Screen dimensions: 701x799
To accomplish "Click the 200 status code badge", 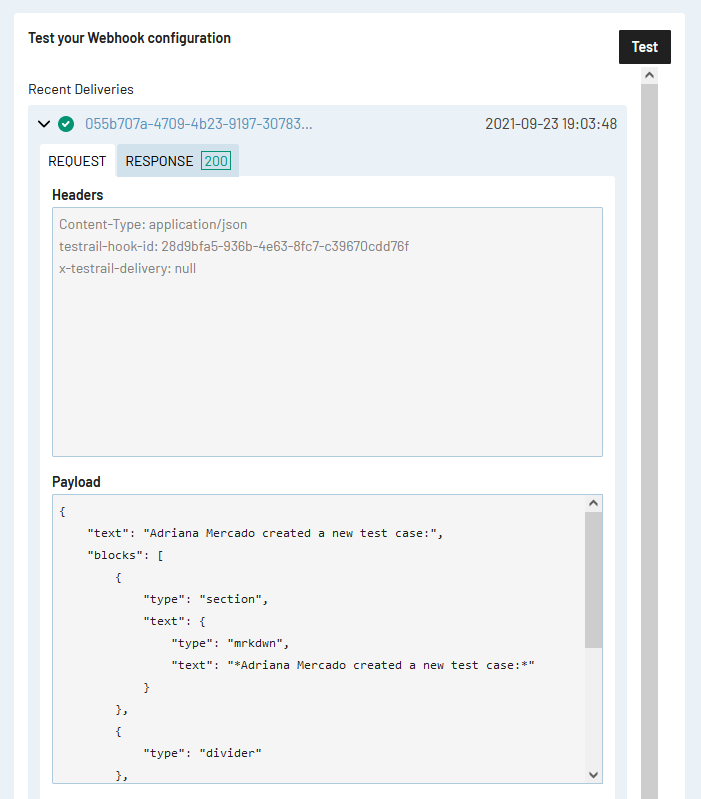I will coord(216,161).
